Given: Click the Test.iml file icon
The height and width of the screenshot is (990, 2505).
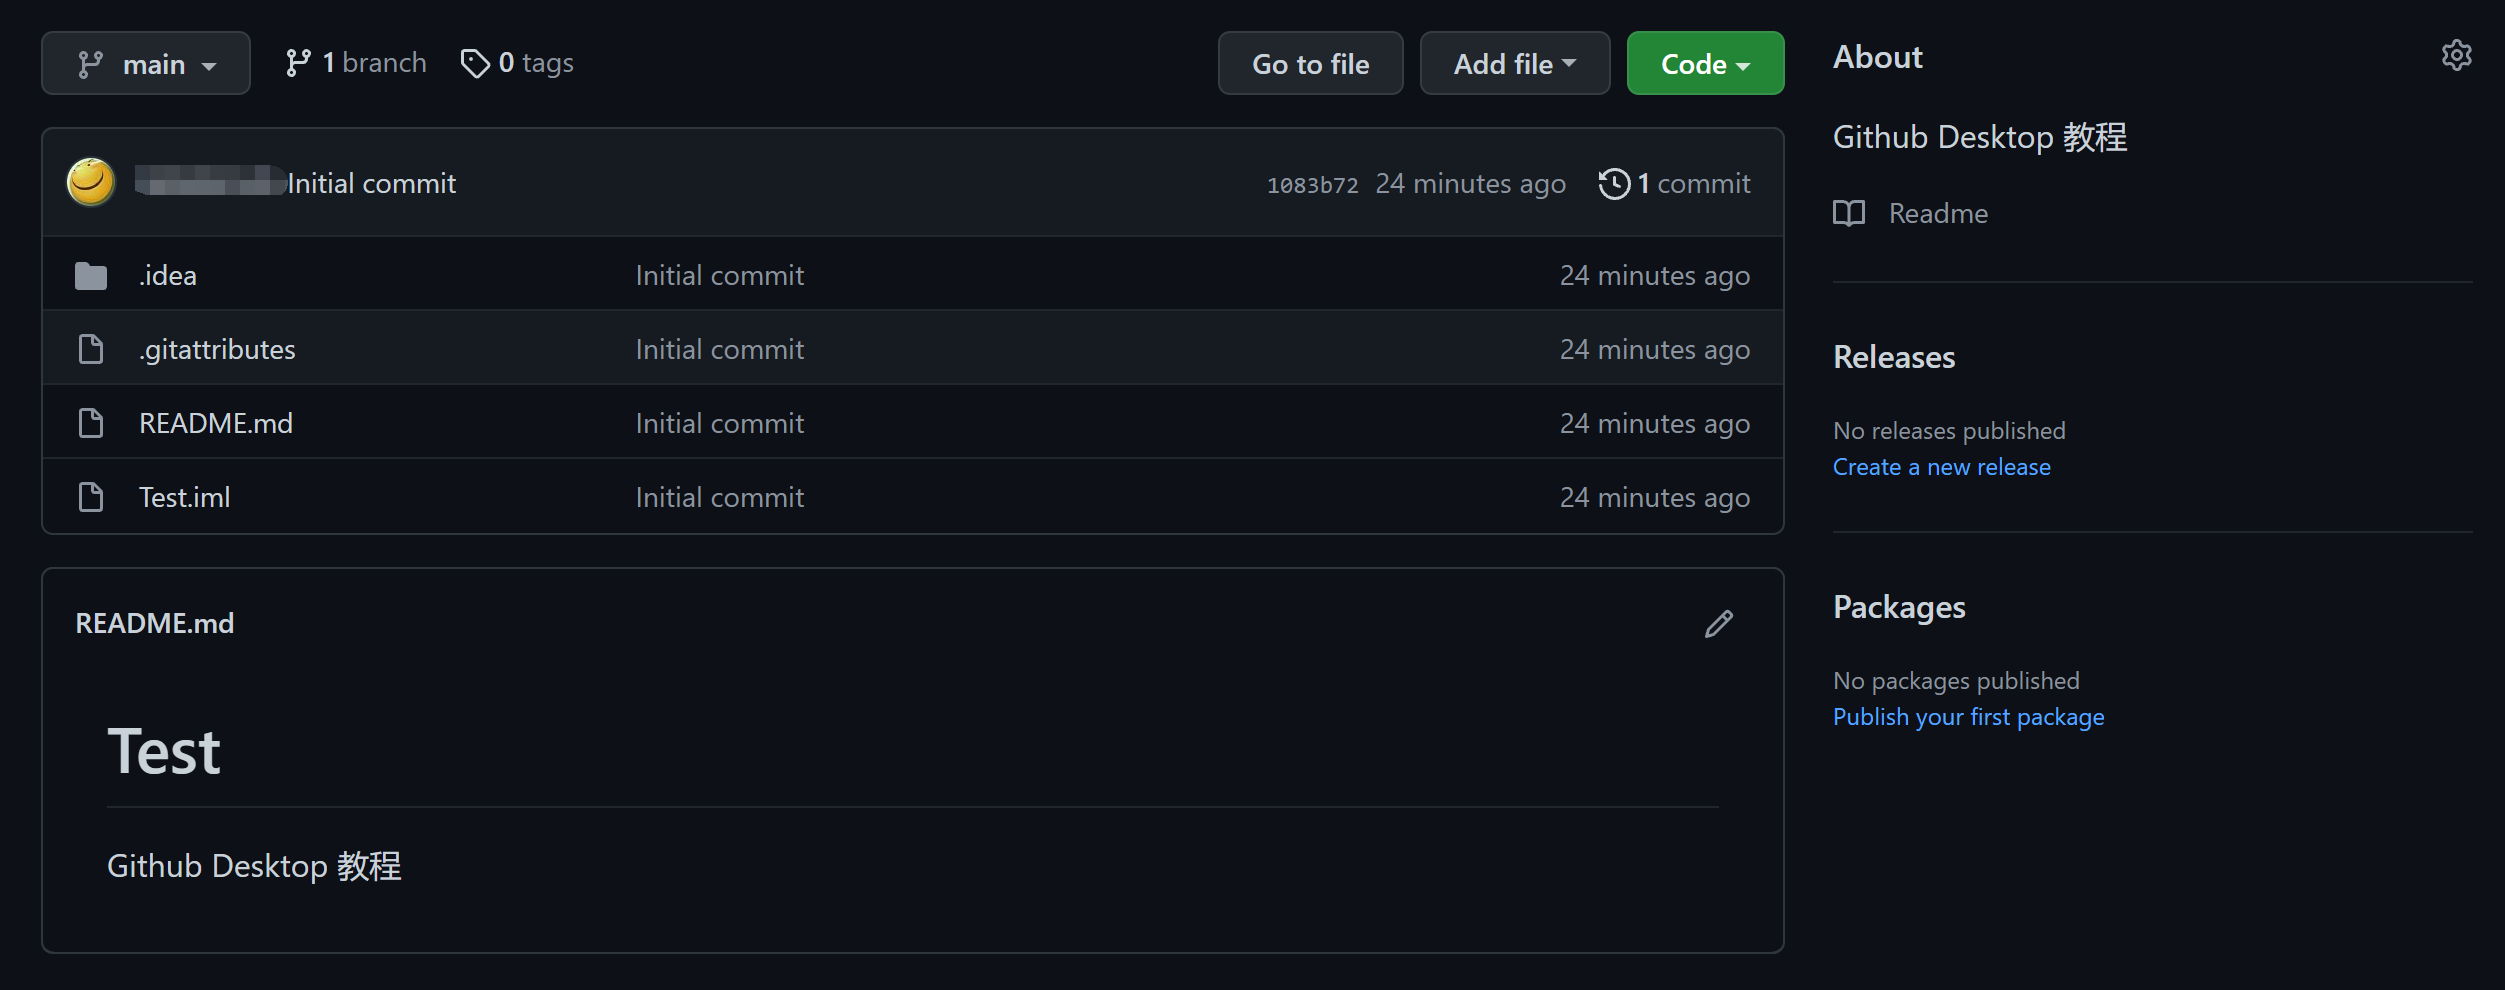Looking at the screenshot, I should tap(91, 497).
